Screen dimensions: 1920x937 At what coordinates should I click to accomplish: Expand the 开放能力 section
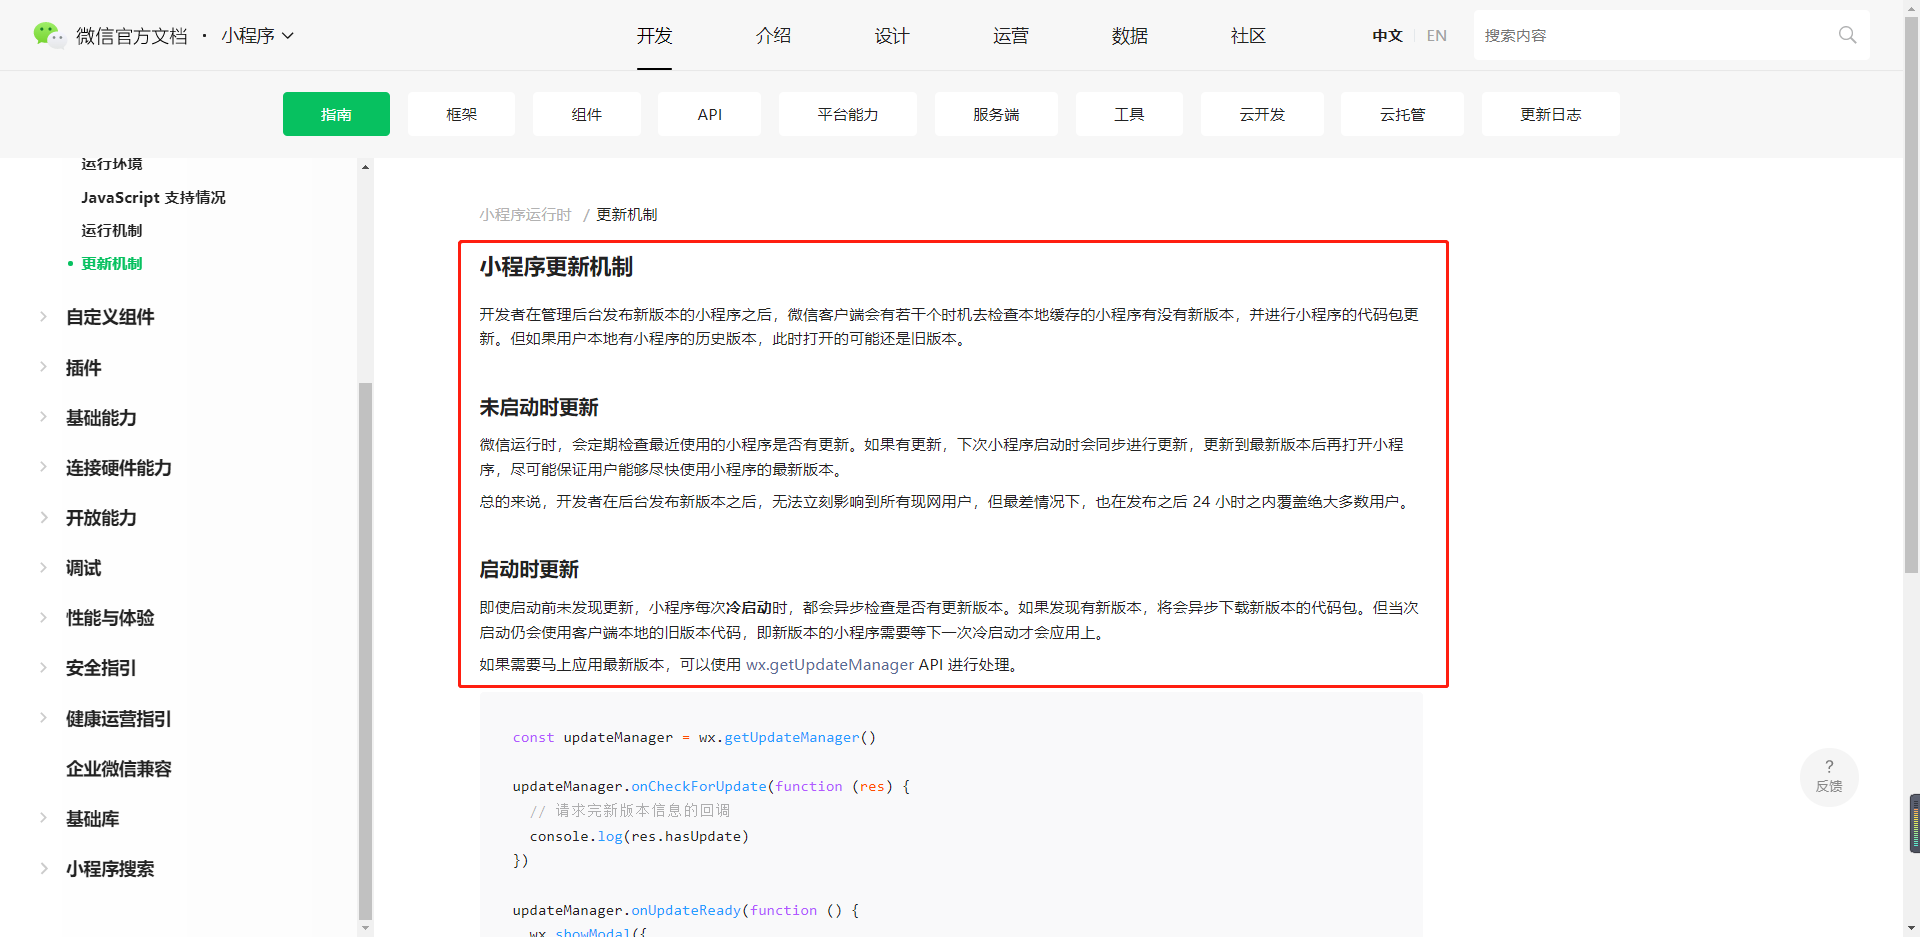click(x=101, y=518)
